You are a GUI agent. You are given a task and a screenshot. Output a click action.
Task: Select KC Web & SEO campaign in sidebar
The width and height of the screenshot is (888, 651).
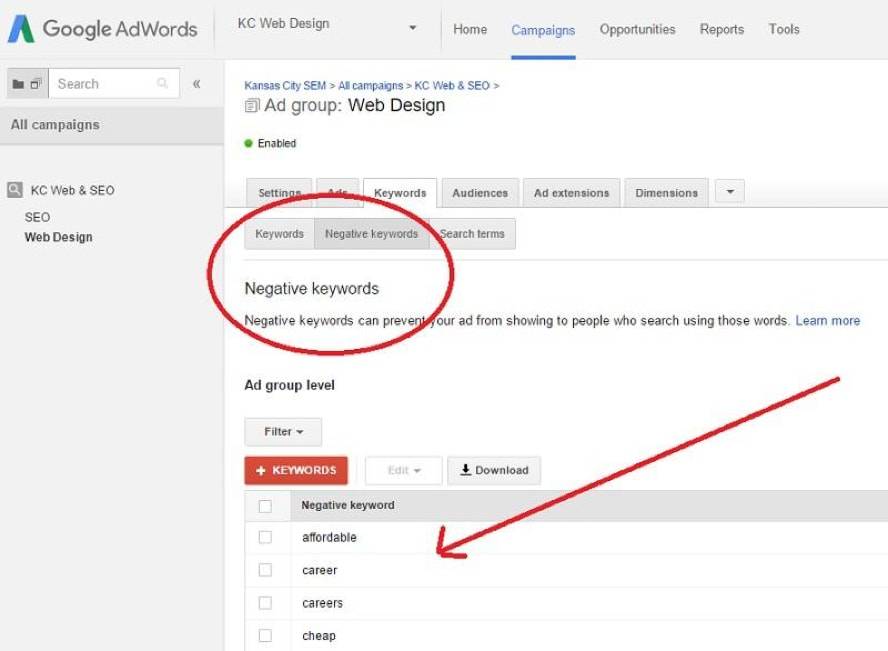pos(72,190)
